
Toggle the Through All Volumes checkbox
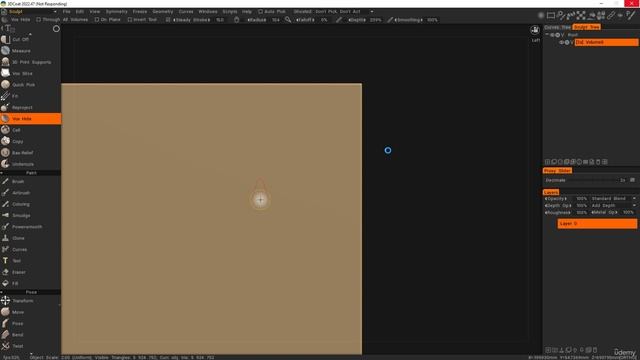pyautogui.click(x=38, y=20)
